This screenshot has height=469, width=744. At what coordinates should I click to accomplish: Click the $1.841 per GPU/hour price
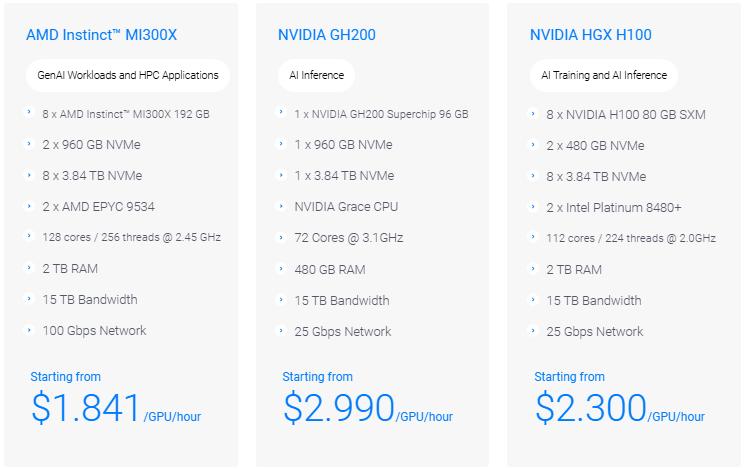click(85, 408)
